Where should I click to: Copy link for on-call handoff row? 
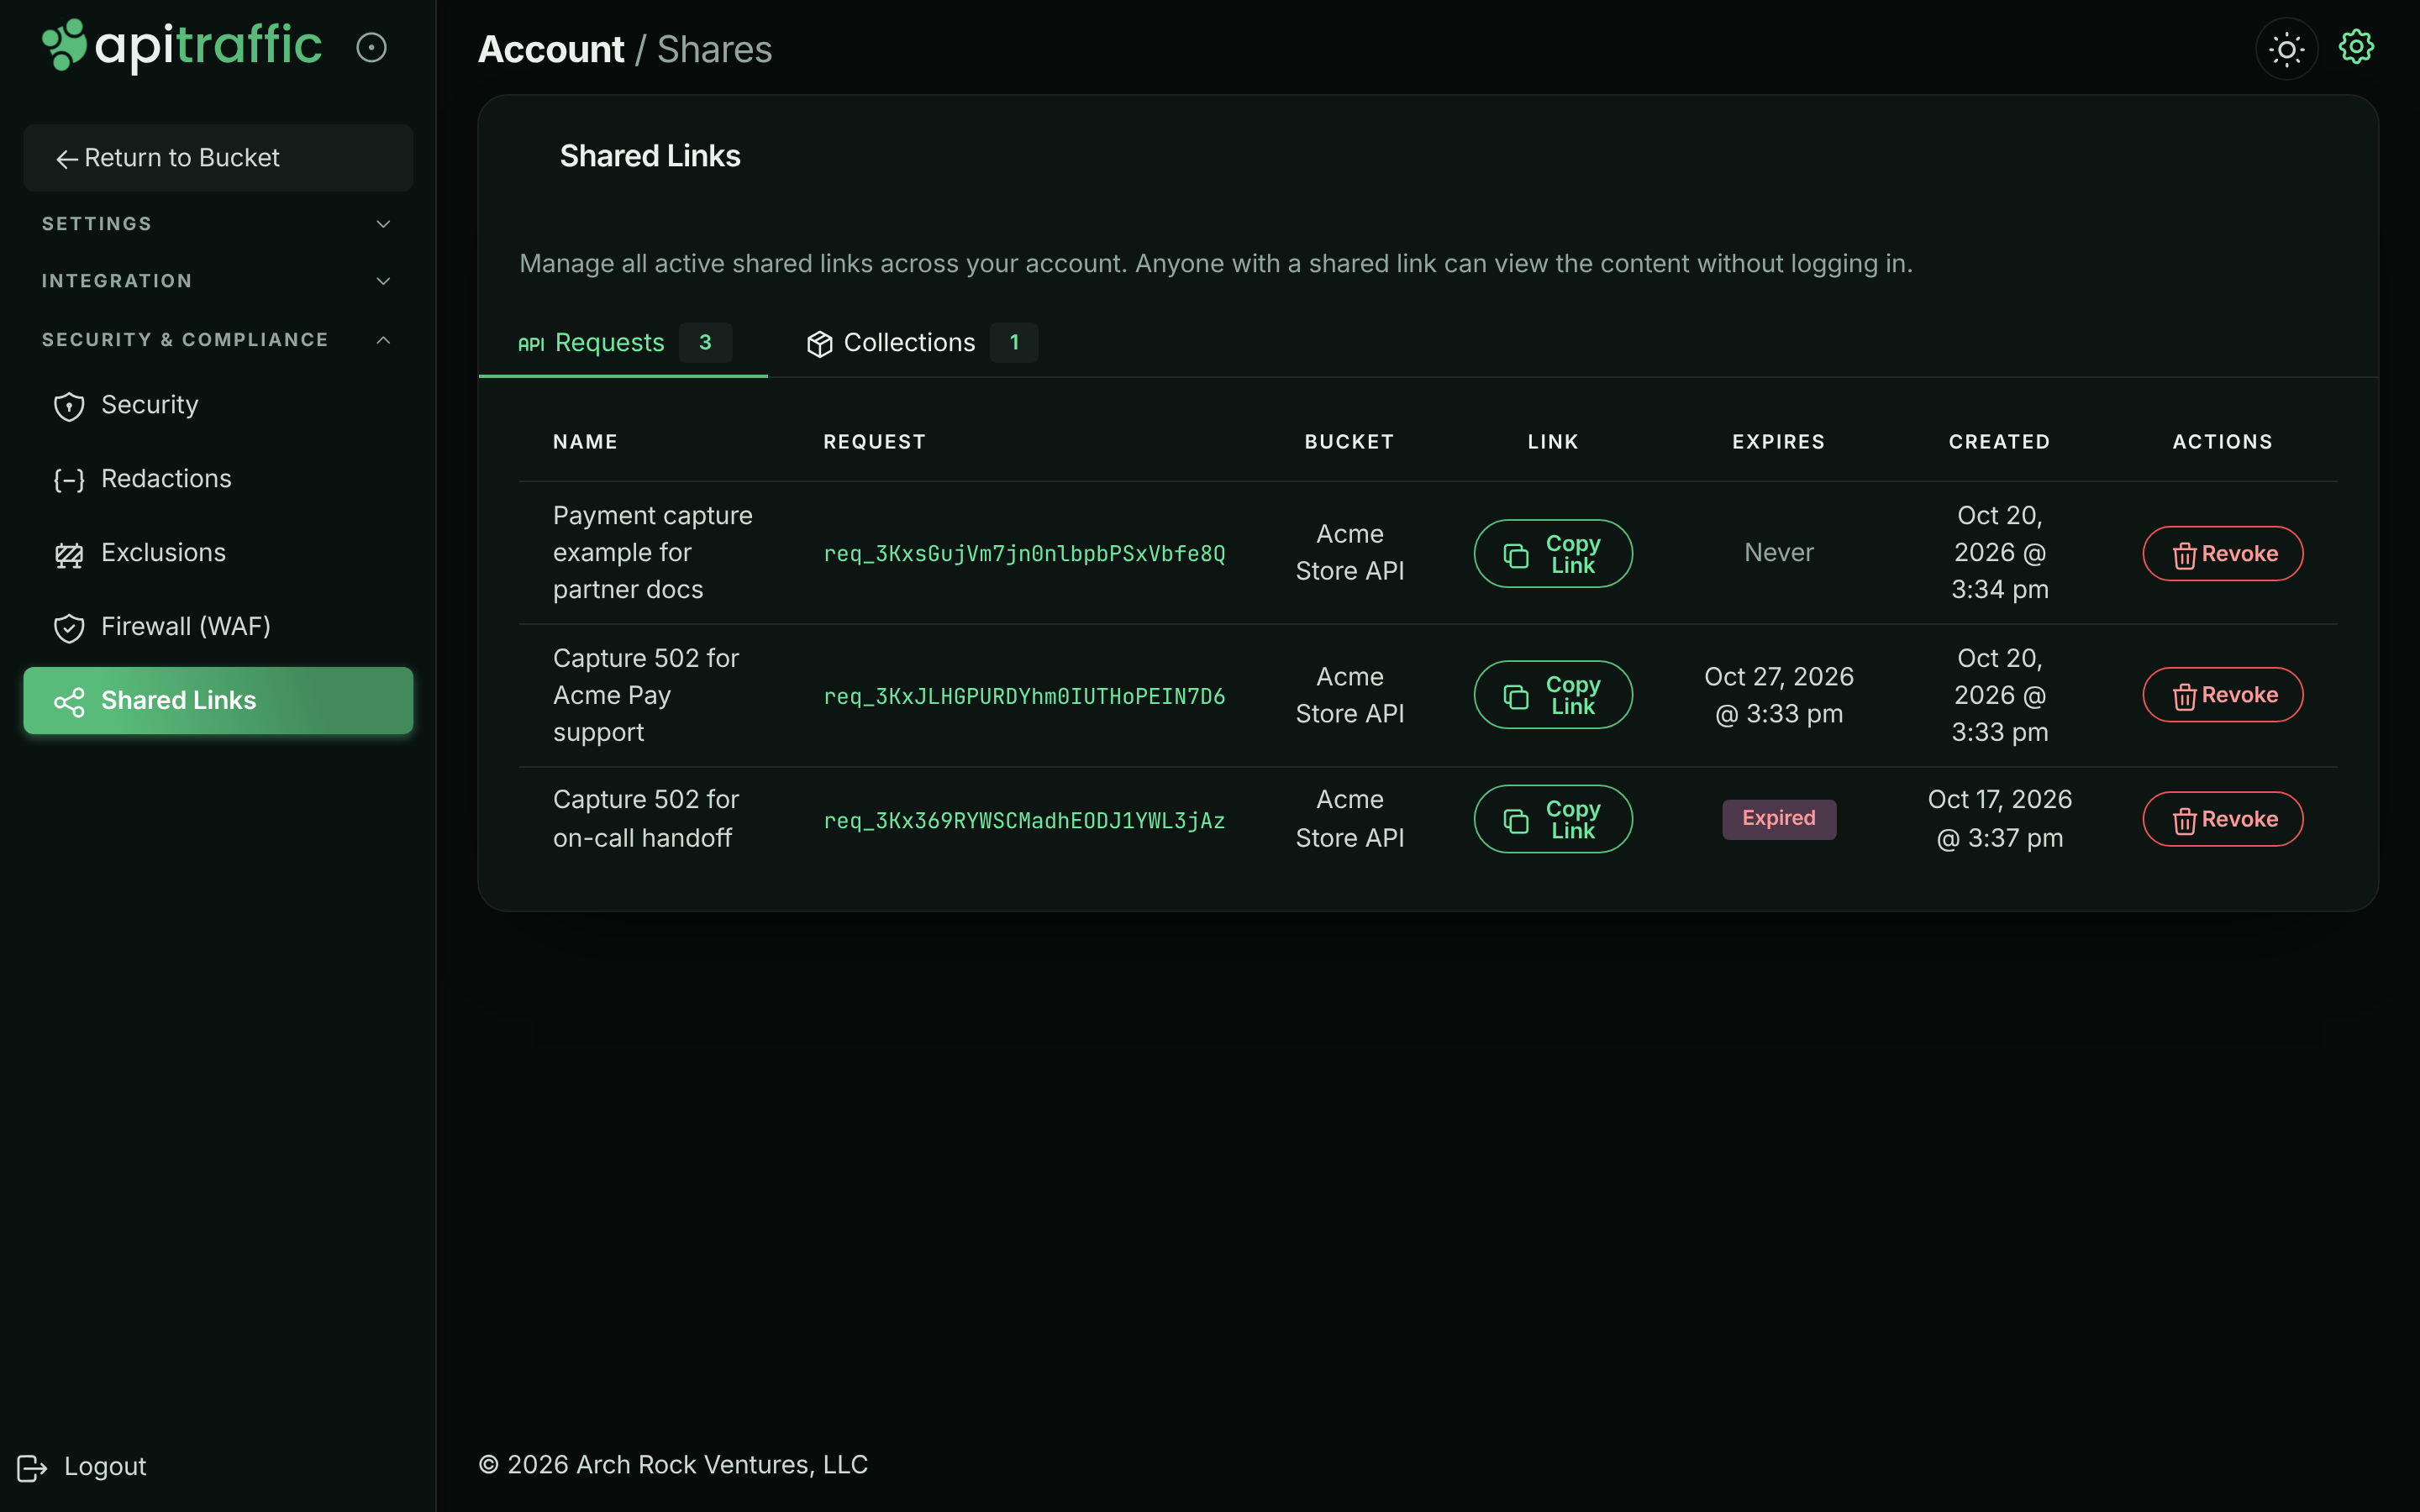pyautogui.click(x=1553, y=819)
